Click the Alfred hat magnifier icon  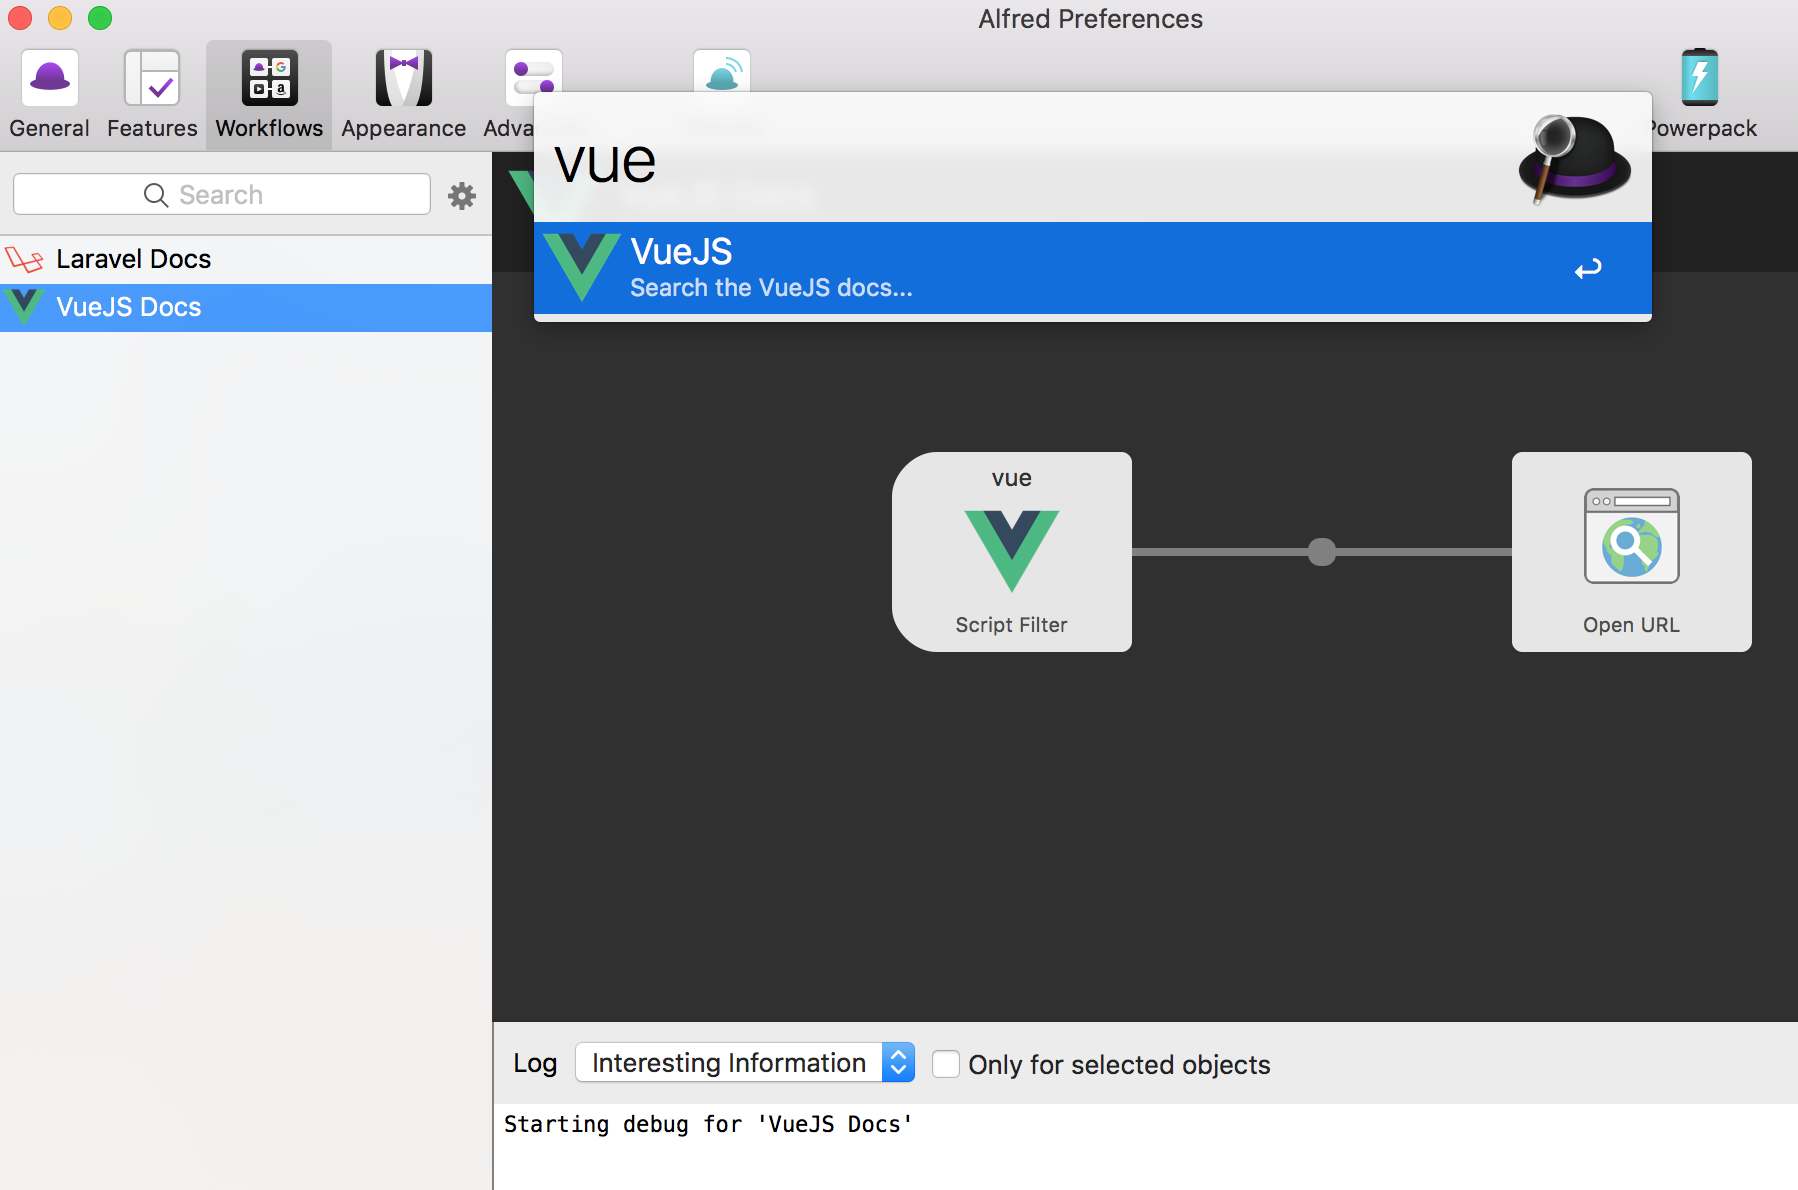(1574, 158)
